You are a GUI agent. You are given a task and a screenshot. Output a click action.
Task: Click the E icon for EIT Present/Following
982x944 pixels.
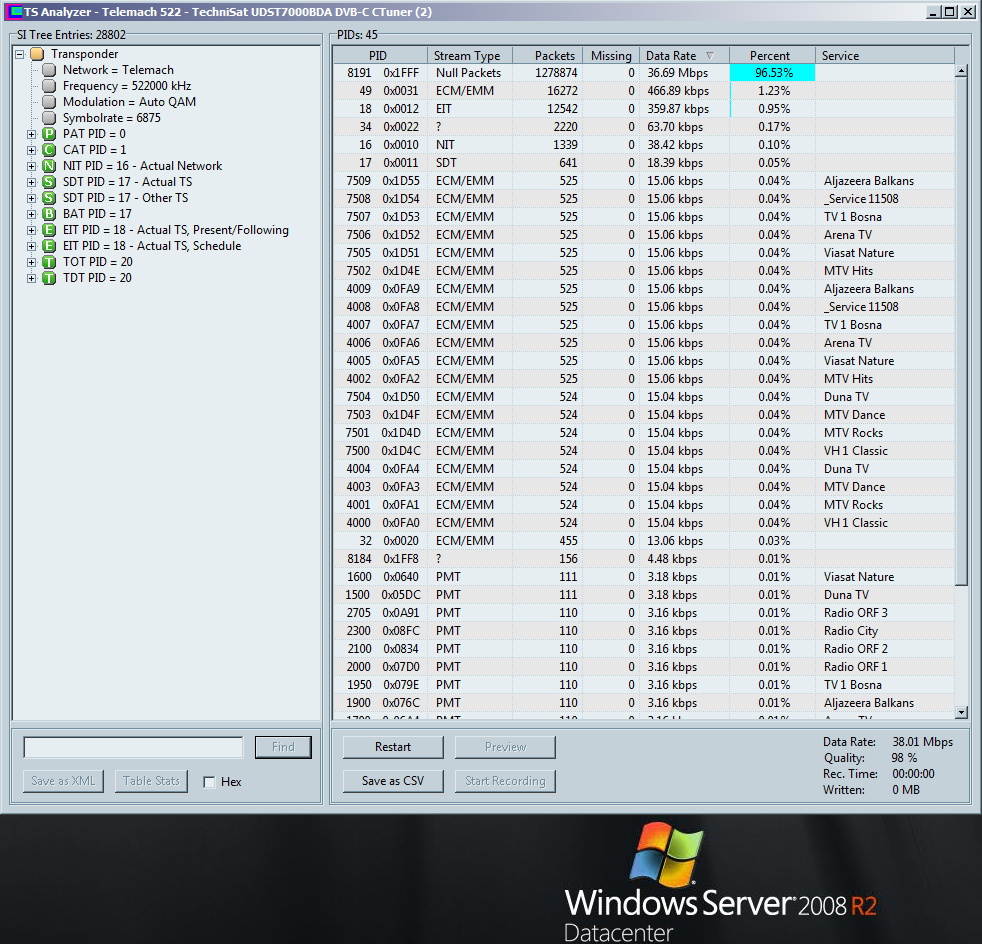coord(49,230)
